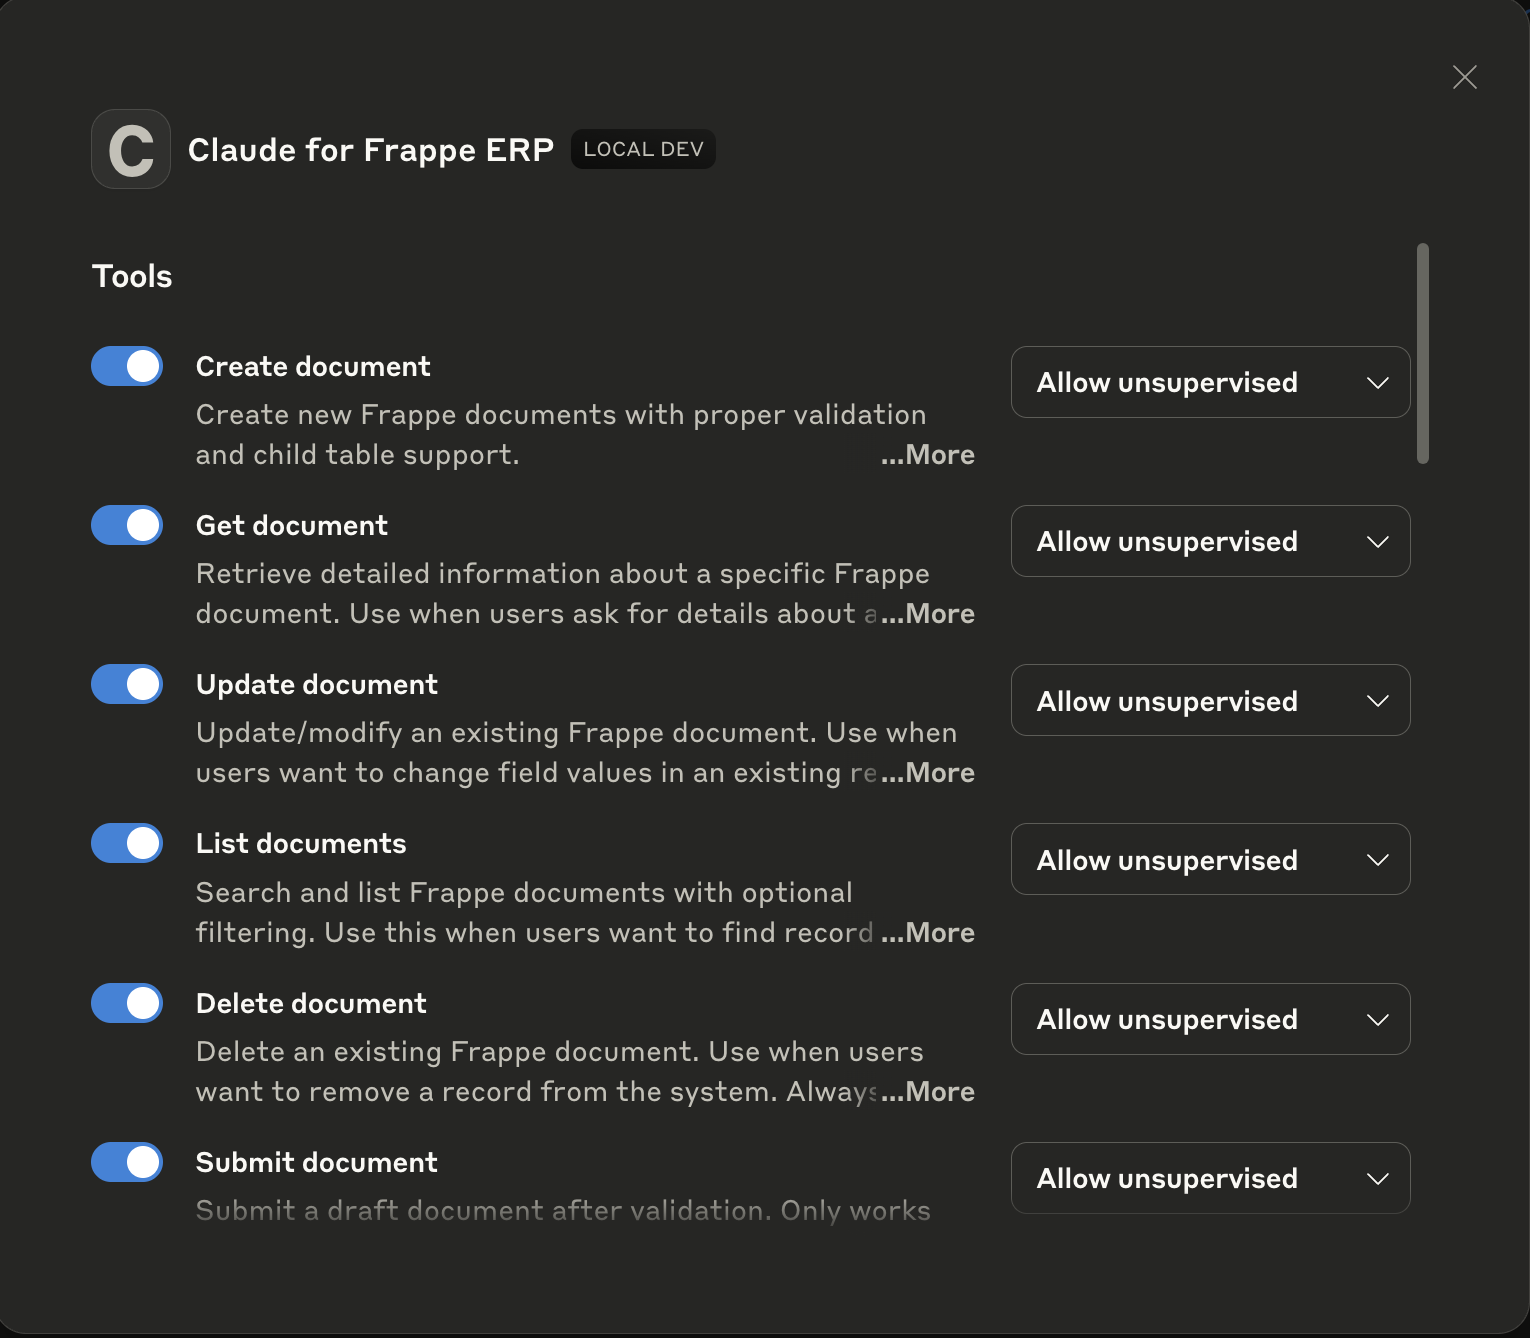1530x1338 pixels.
Task: Close the tools settings dialog
Action: 1464,77
